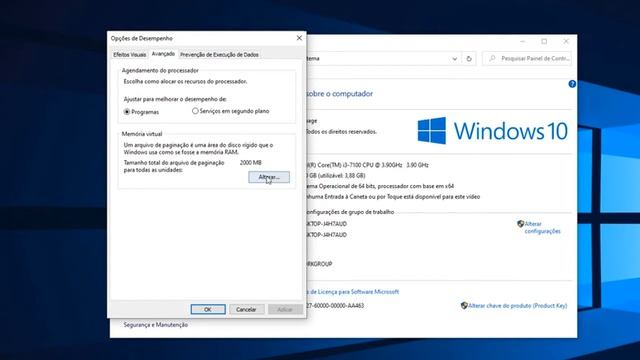Click the Agendamento do processador label
The height and width of the screenshot is (360, 640).
point(160,70)
